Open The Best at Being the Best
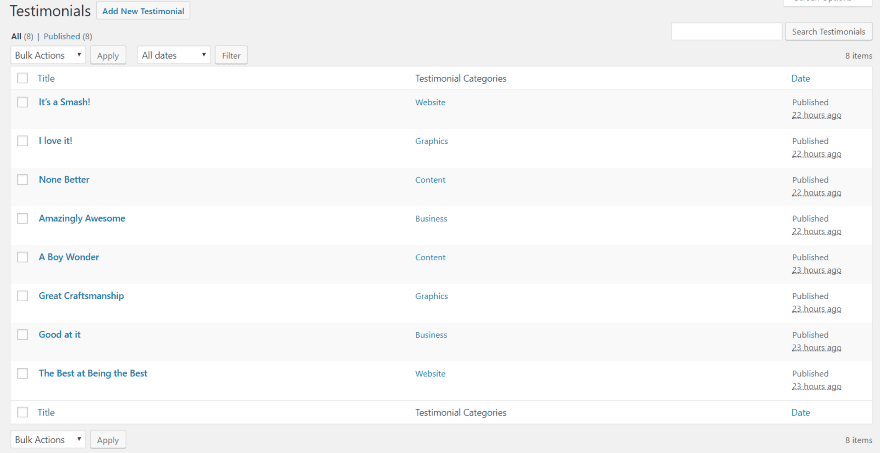This screenshot has height=453, width=880. click(93, 373)
